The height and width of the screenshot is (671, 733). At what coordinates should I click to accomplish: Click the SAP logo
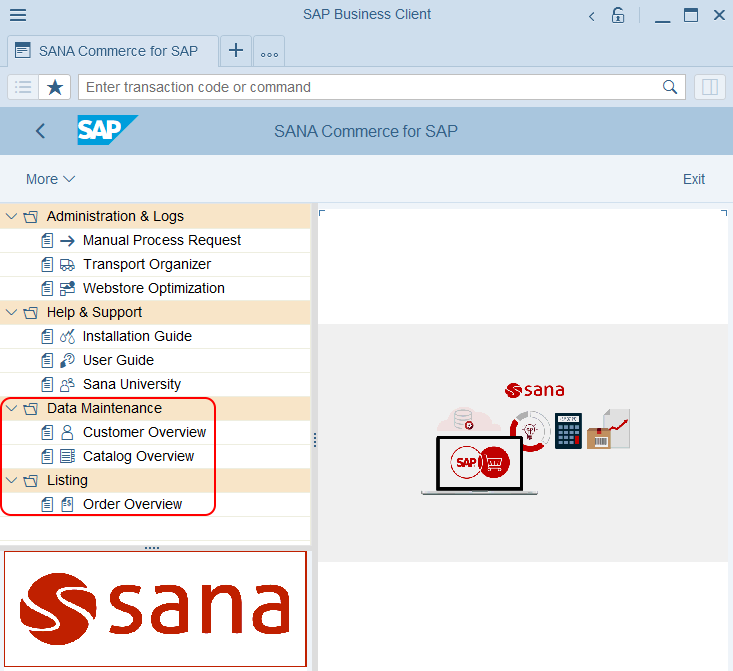click(107, 130)
